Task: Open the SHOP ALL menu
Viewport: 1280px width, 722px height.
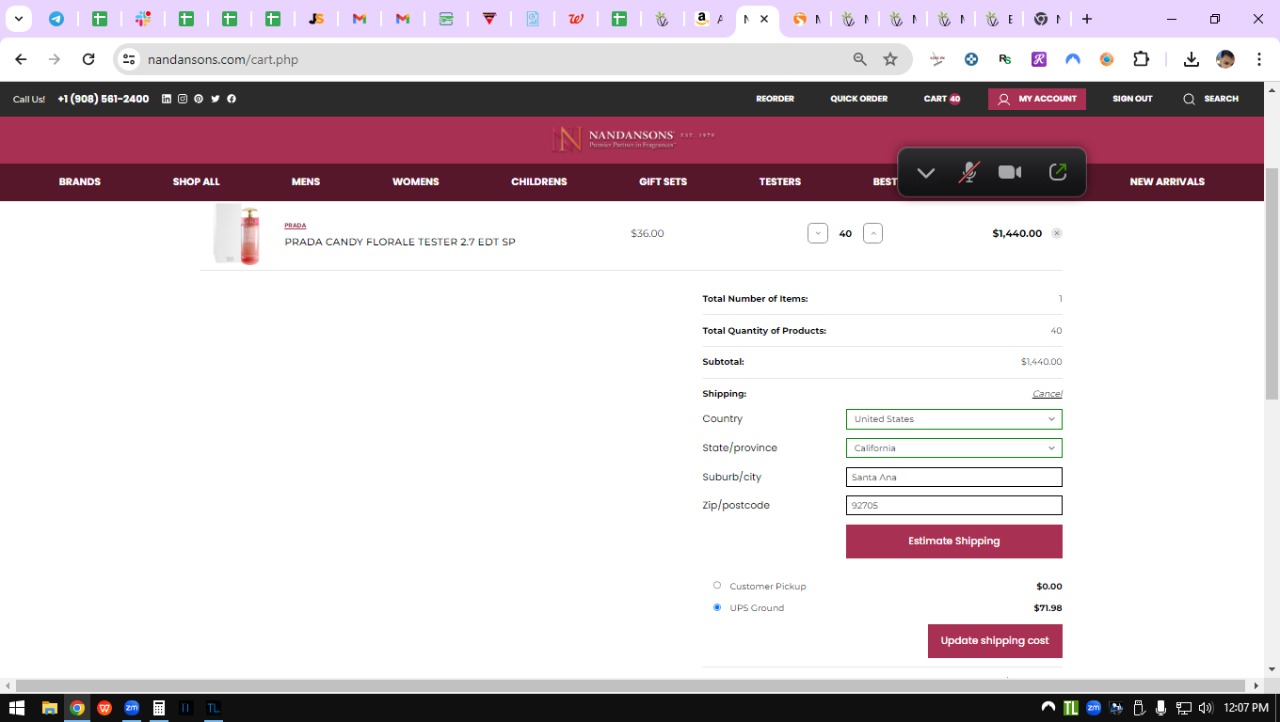Action: (196, 182)
